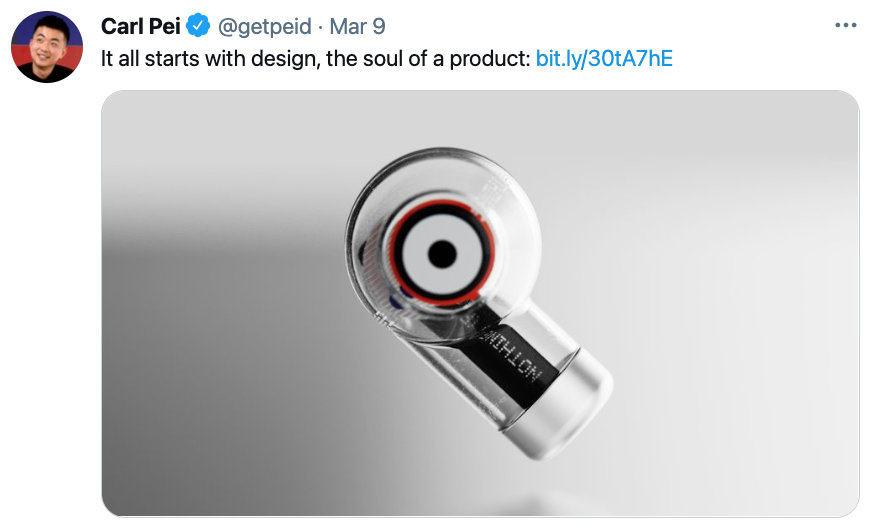Click the blue verified badge
This screenshot has height=527, width=876.
click(198, 26)
